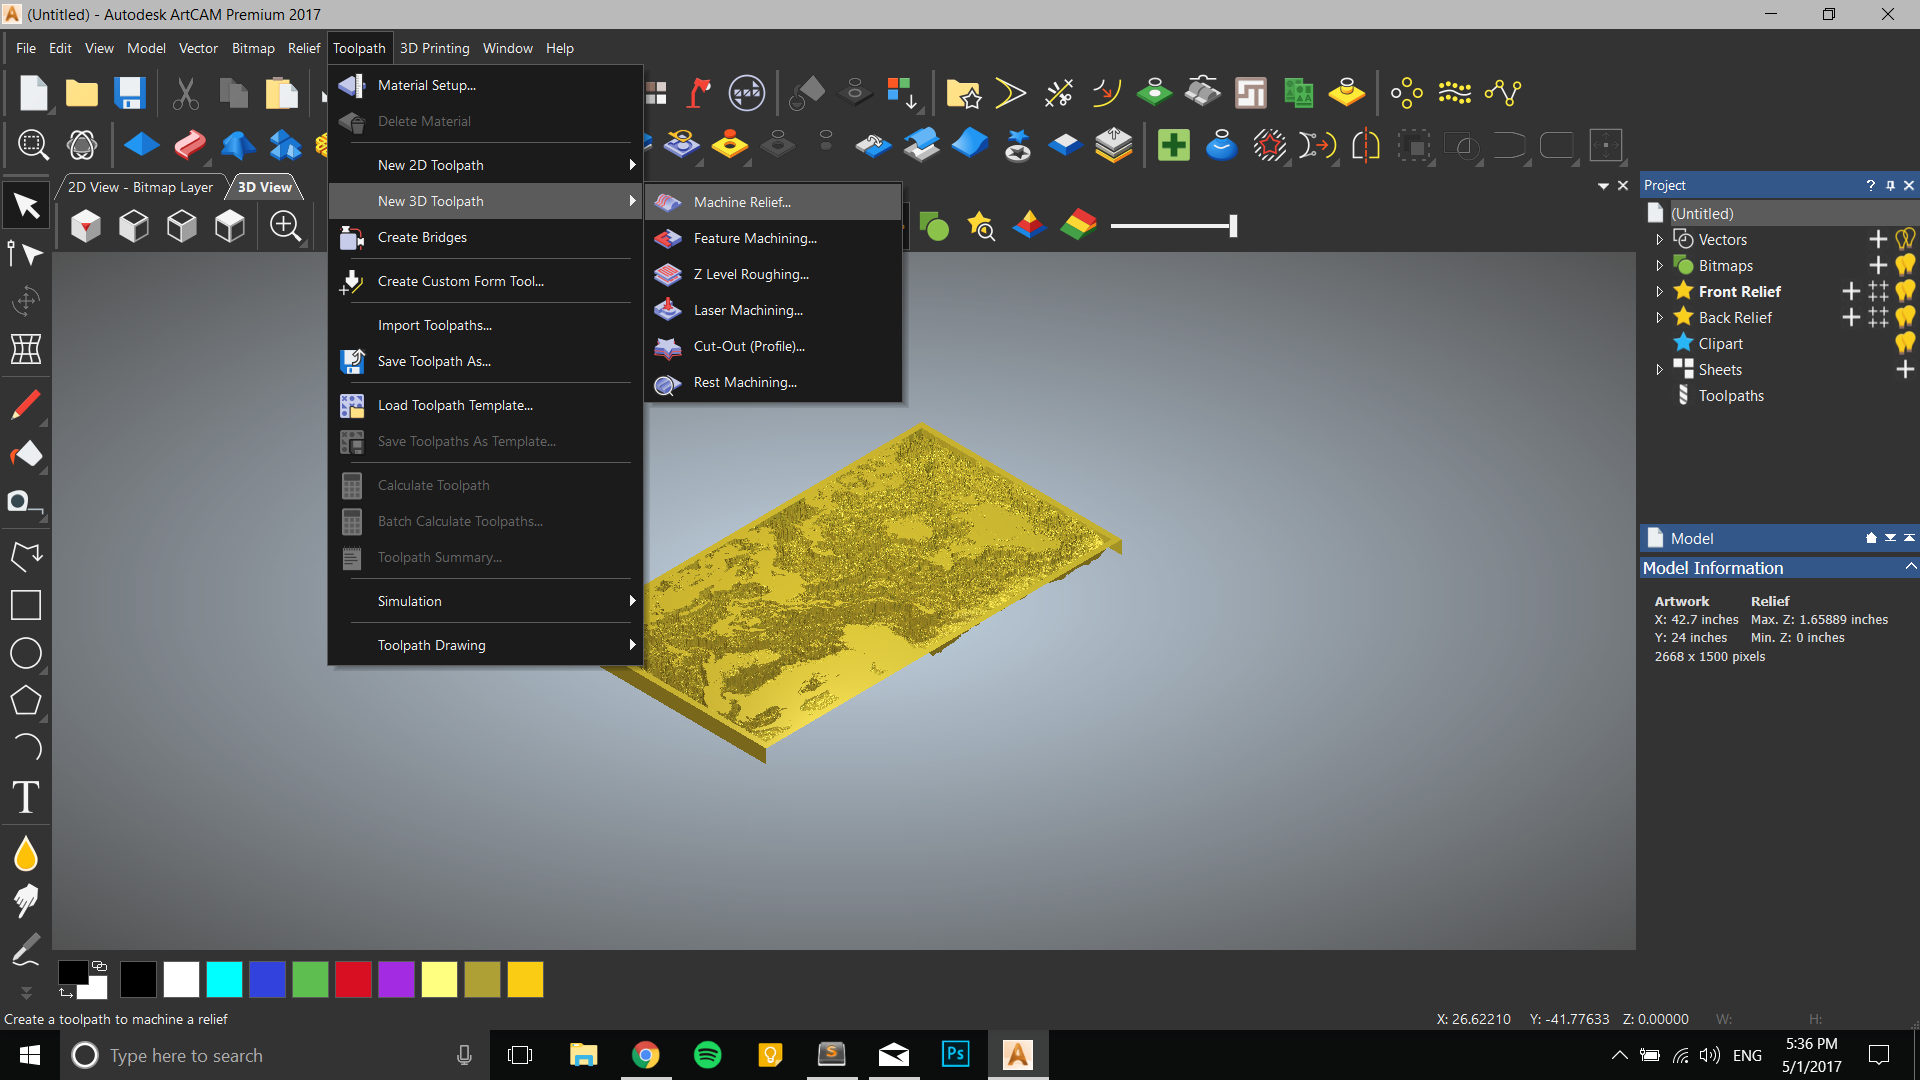Switch to 2D View - Bitmap Layer tab
This screenshot has height=1080, width=1920.
click(140, 187)
